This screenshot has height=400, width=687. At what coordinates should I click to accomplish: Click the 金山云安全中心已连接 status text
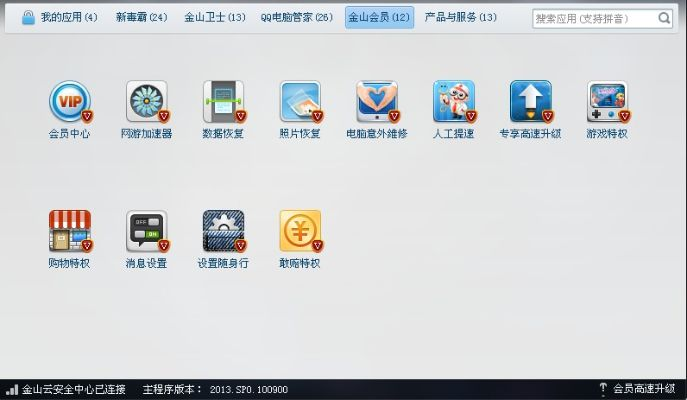pyautogui.click(x=74, y=389)
